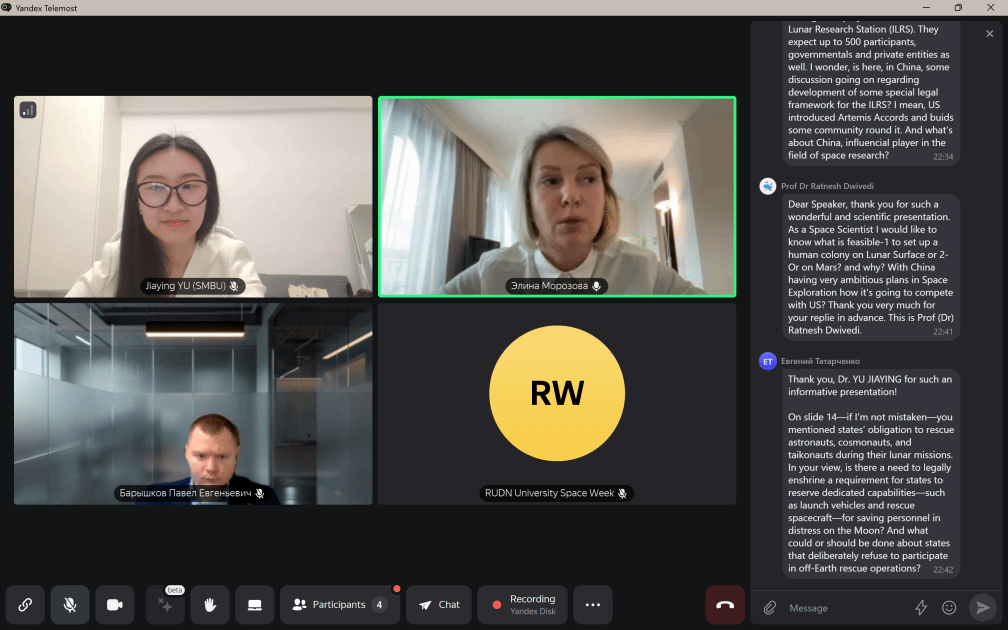Viewport: 1008px width, 630px height.
Task: Close the chat side panel
Action: click(x=990, y=34)
